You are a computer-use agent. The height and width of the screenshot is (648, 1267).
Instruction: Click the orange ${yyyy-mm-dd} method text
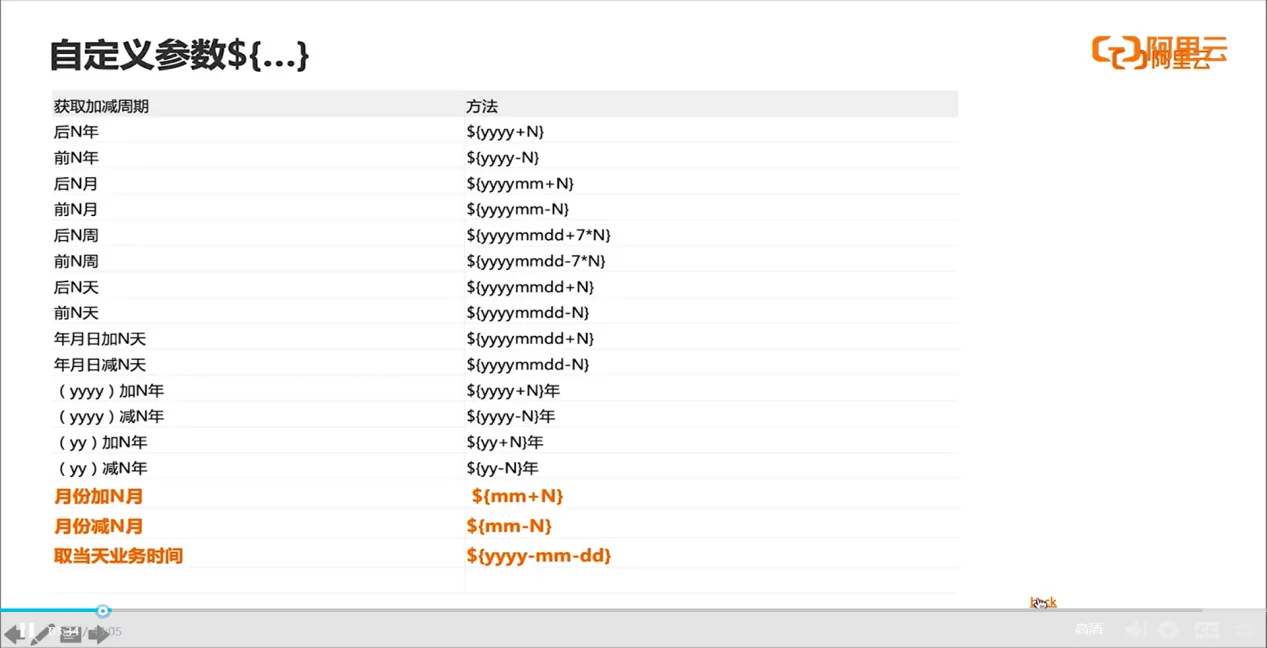[538, 556]
